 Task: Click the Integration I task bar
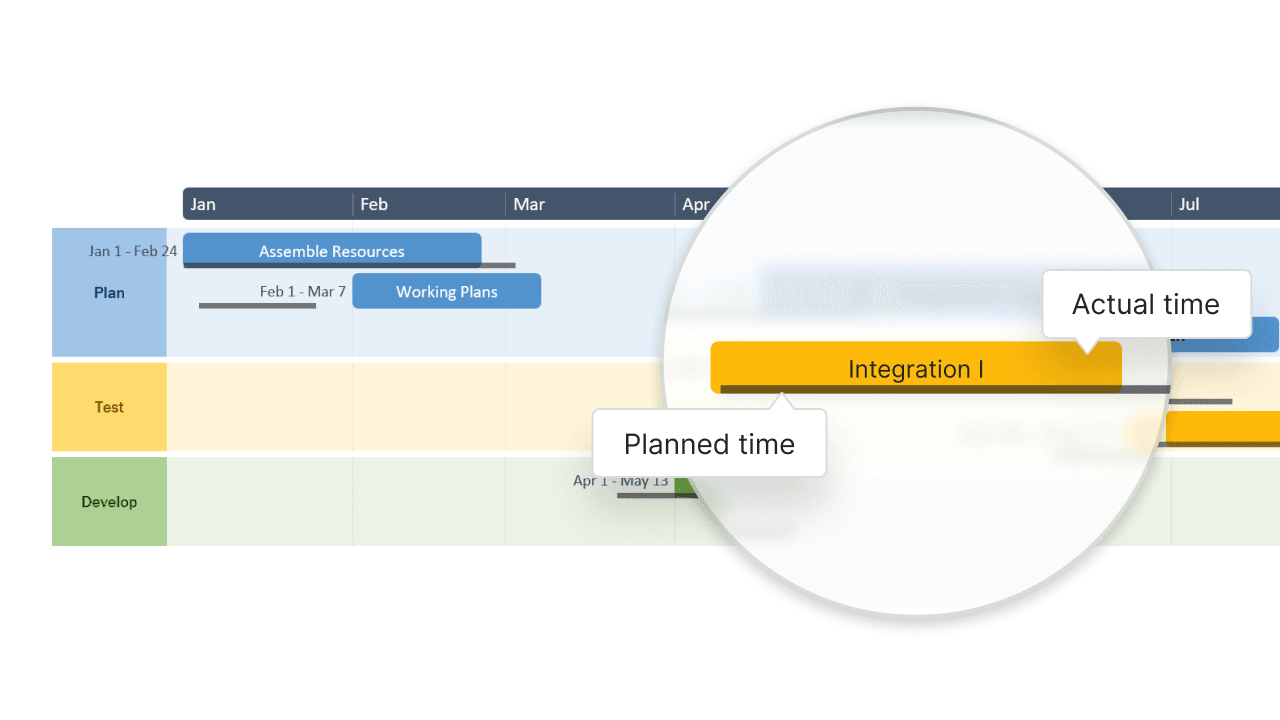915,366
